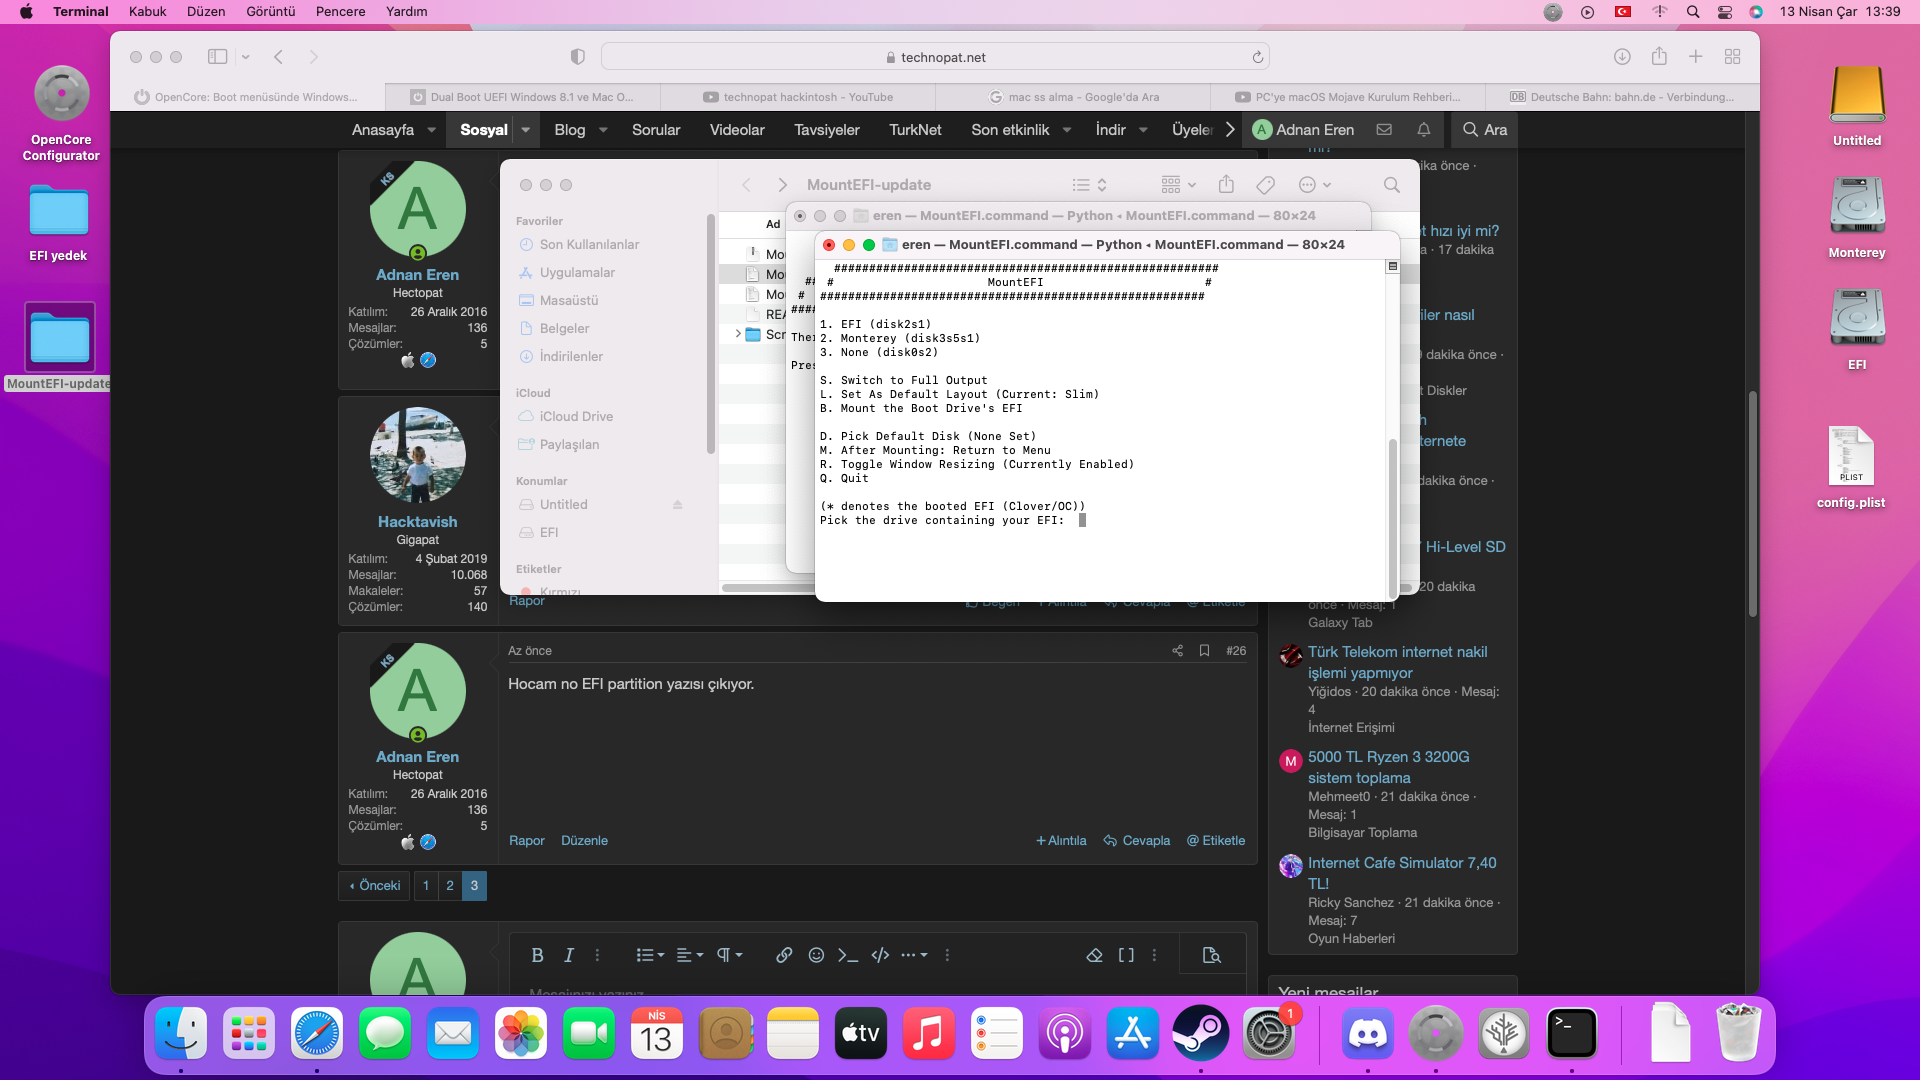Image resolution: width=1920 pixels, height=1080 pixels.
Task: Go to page 2 of the thread
Action: [x=450, y=886]
